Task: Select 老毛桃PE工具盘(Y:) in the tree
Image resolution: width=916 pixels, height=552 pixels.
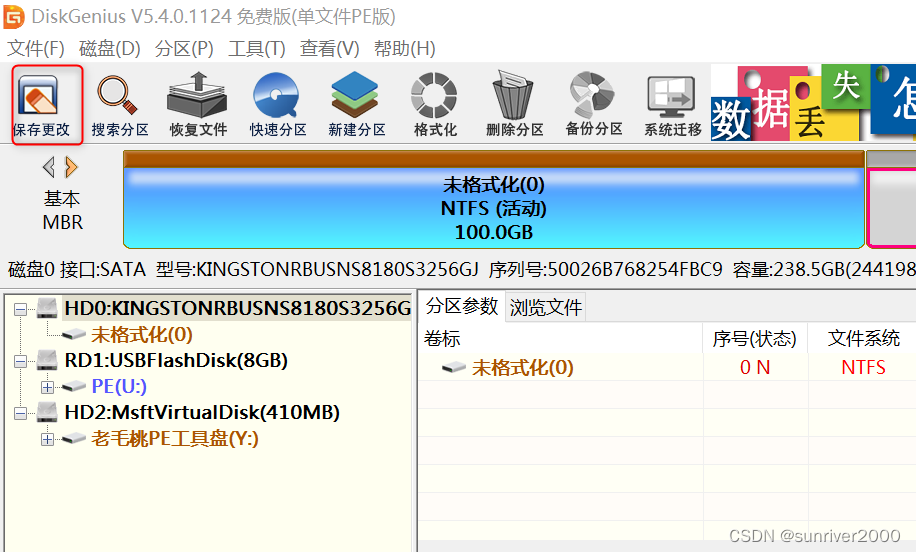Action: click(x=175, y=438)
